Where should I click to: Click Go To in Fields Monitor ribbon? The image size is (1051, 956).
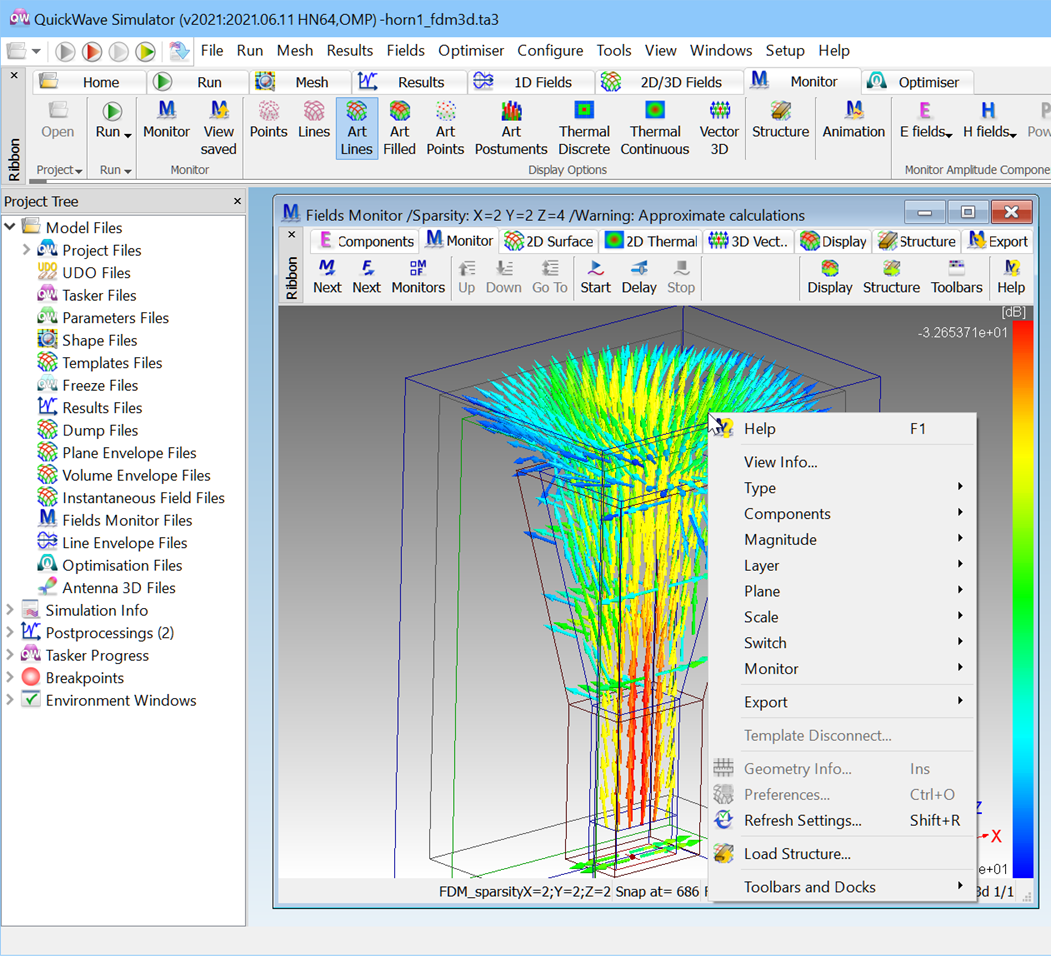550,277
